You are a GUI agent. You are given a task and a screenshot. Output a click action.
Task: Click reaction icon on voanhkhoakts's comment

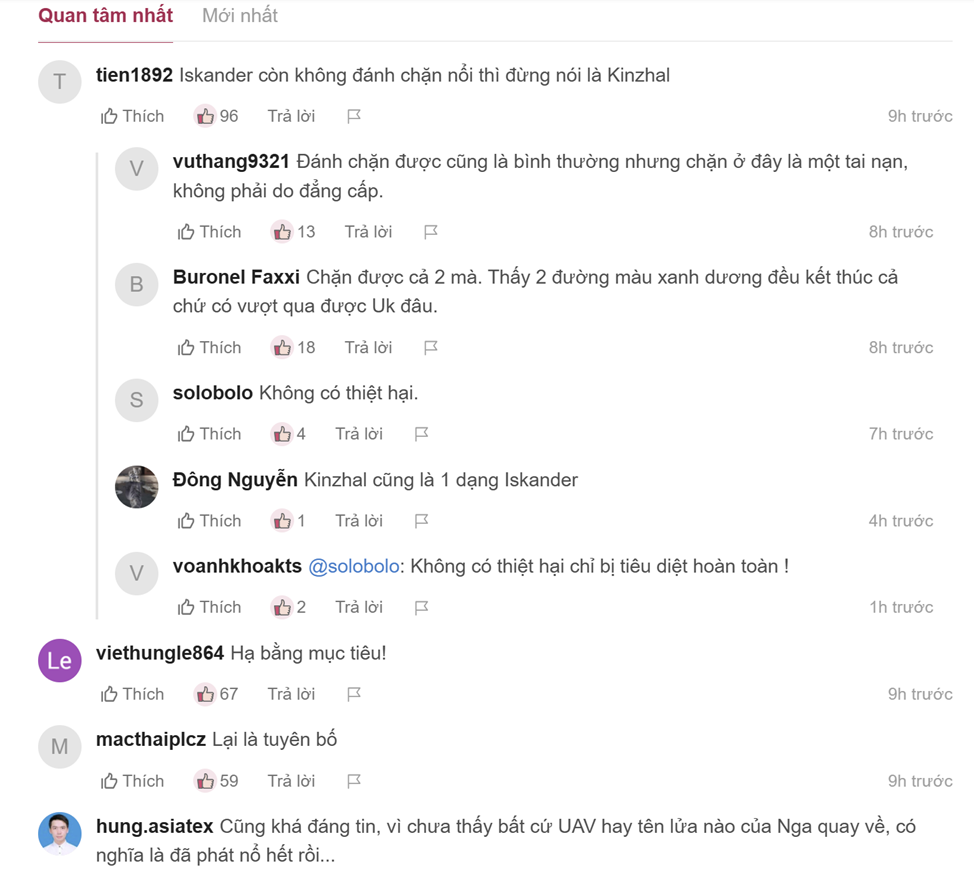[x=282, y=607]
